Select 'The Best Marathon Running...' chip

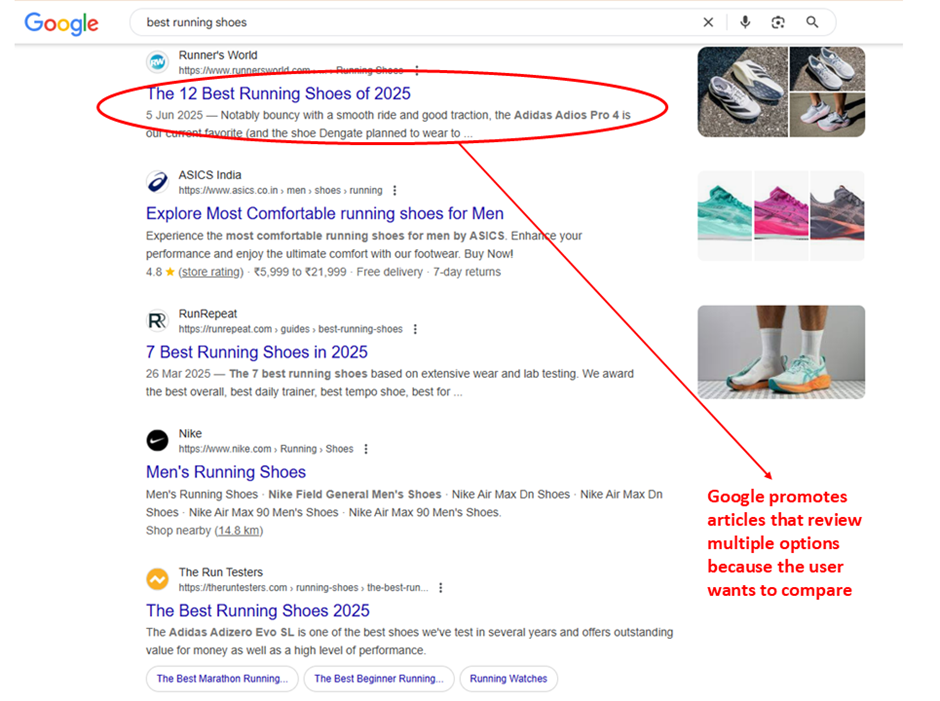click(222, 679)
